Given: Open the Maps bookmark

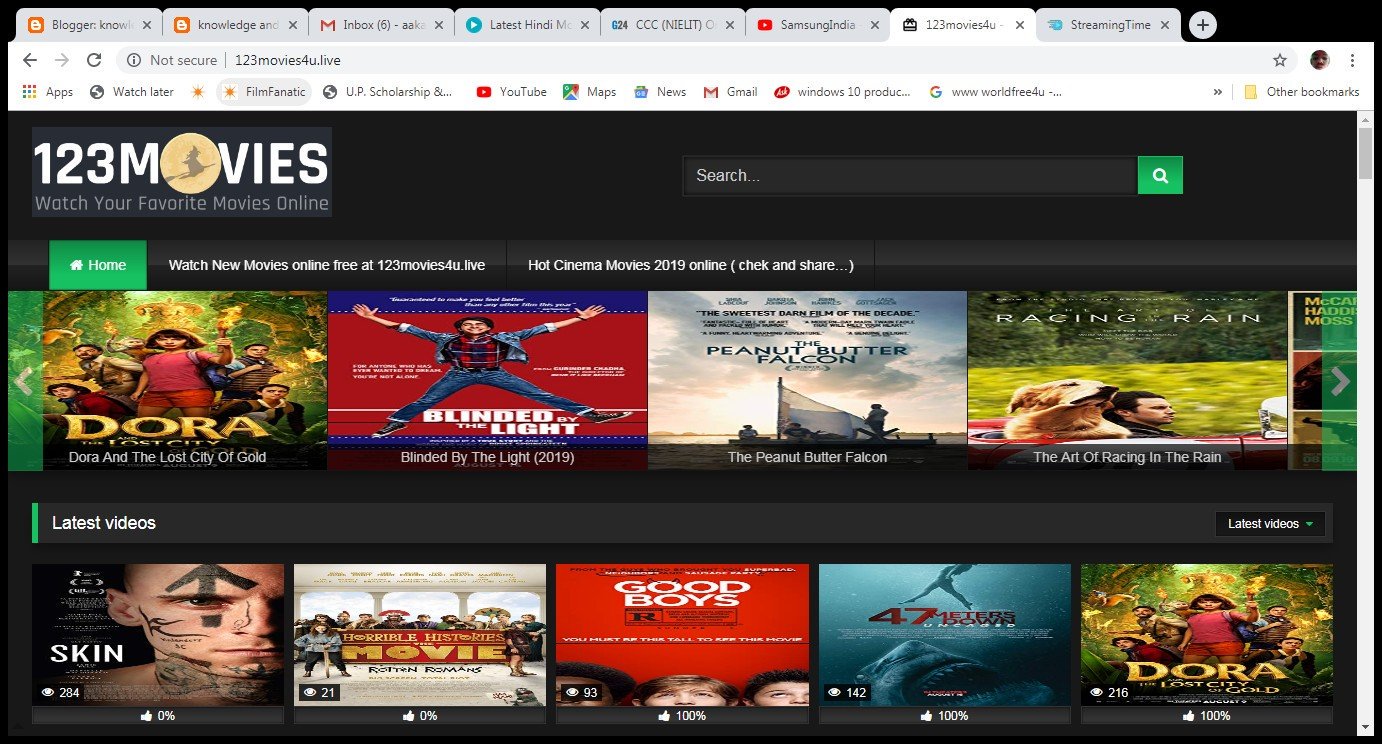Looking at the screenshot, I should coord(589,91).
